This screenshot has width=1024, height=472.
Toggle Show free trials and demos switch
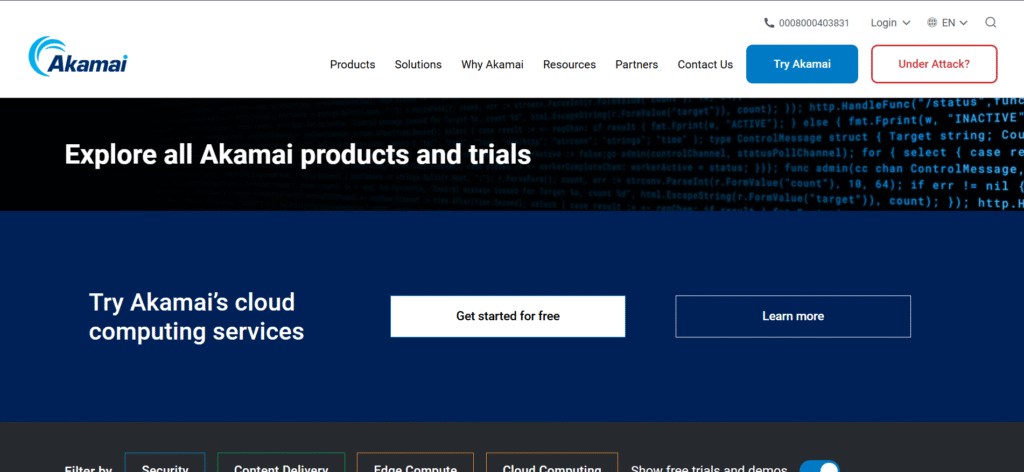point(819,466)
